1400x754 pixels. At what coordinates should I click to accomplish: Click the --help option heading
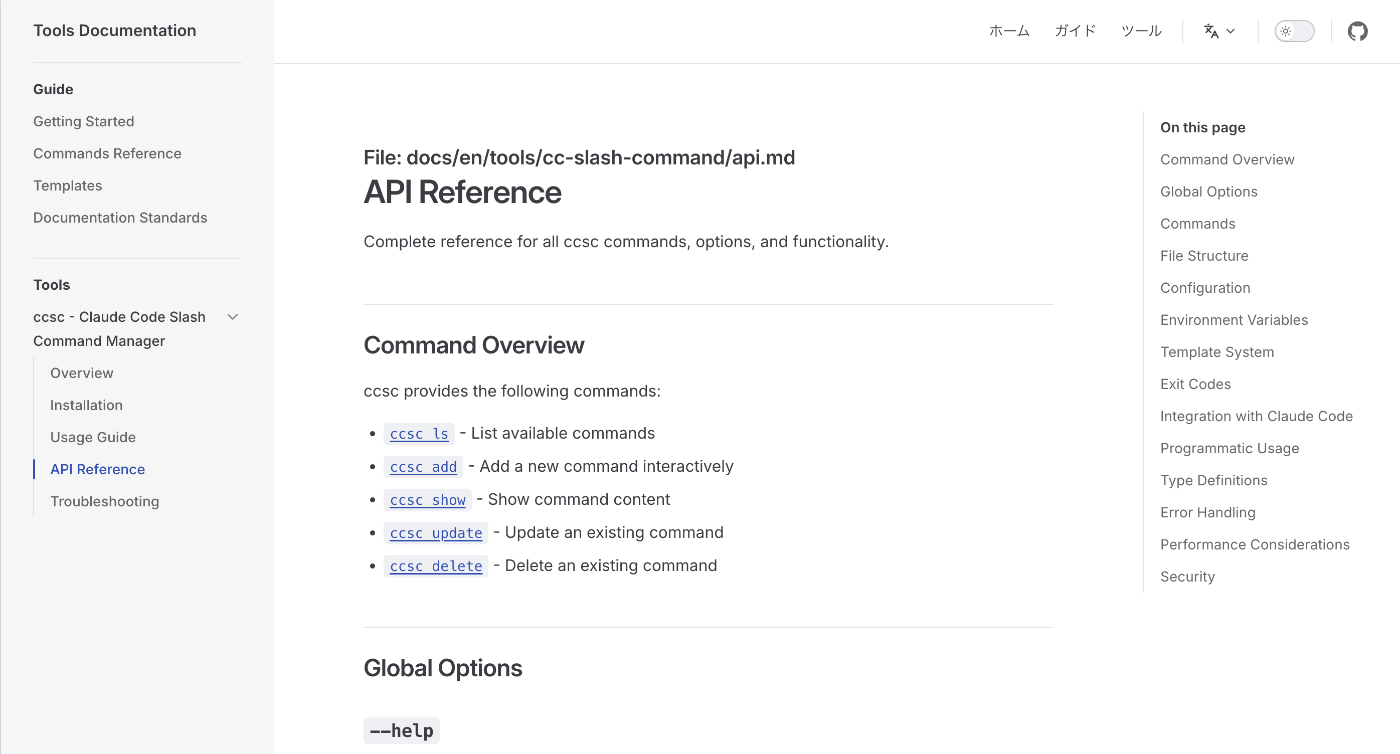(x=402, y=731)
